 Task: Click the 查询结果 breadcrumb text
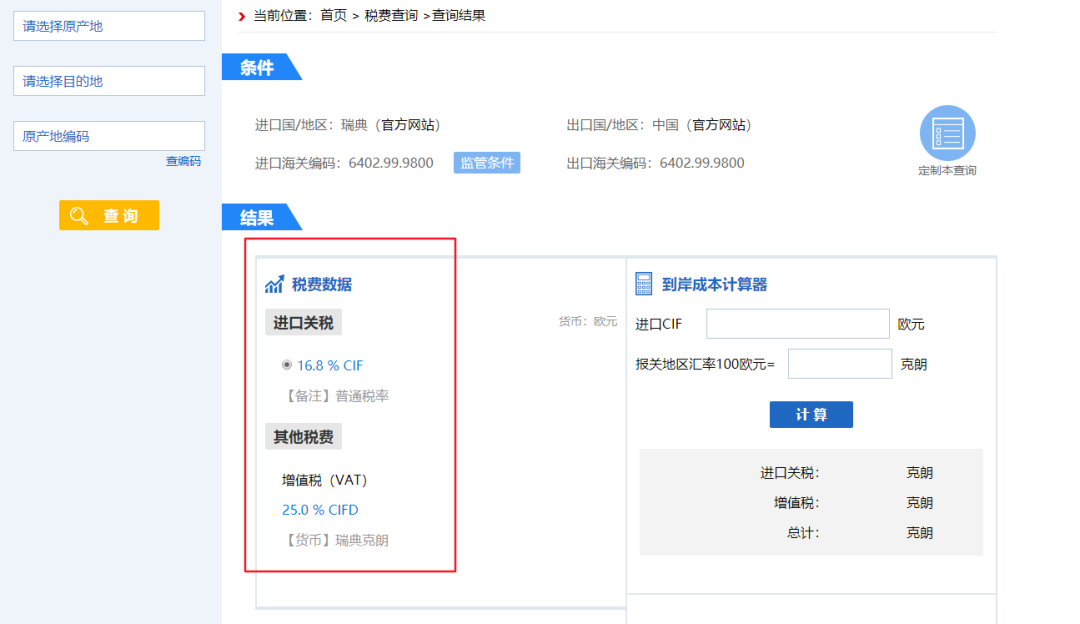[459, 16]
